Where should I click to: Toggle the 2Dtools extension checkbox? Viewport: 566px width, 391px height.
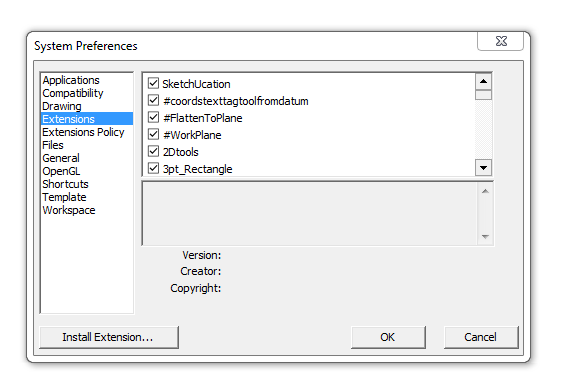click(153, 151)
